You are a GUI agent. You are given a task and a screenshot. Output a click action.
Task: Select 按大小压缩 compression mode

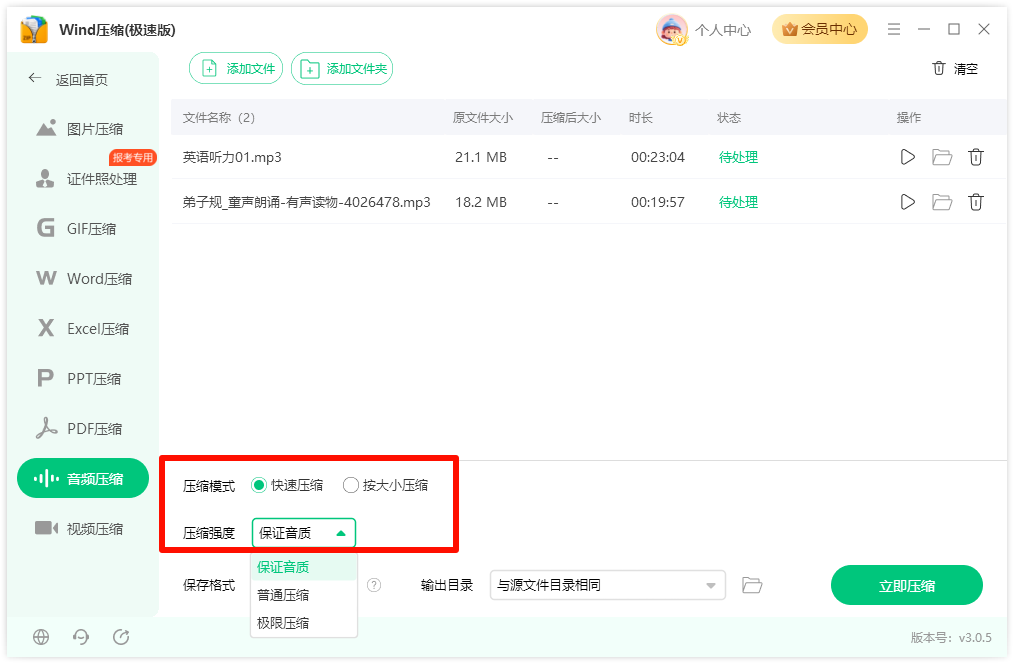[385, 486]
